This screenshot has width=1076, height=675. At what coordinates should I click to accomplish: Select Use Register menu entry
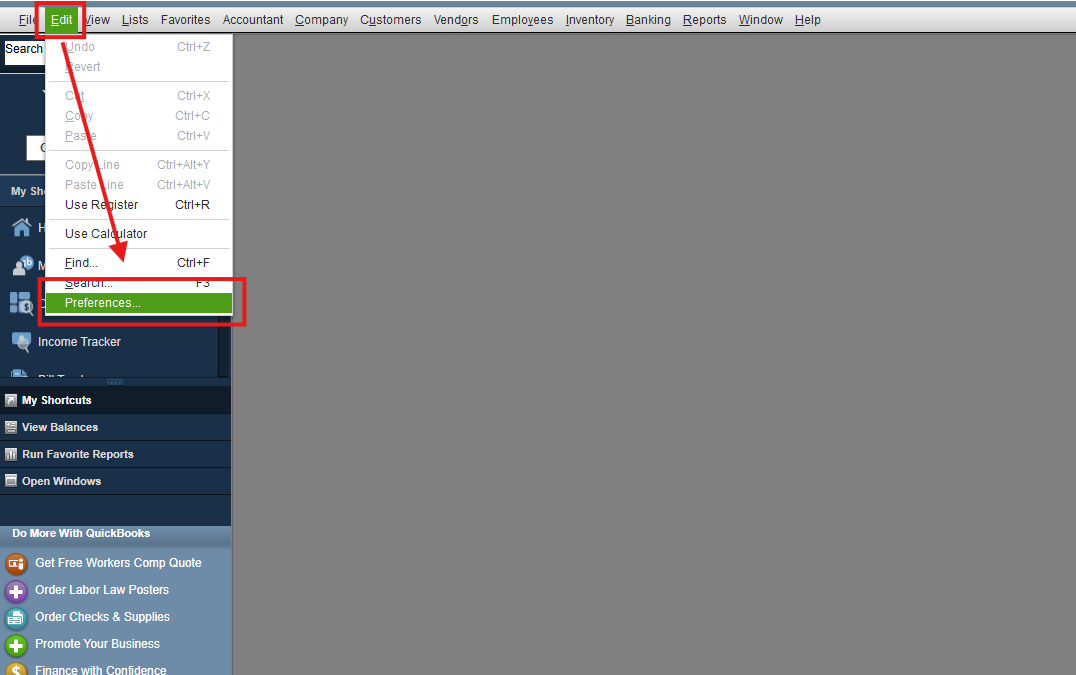click(x=139, y=204)
